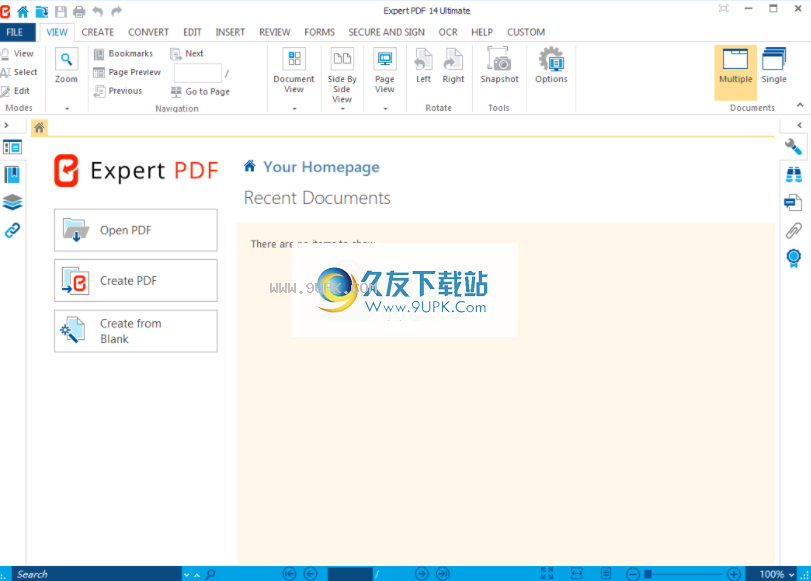811x581 pixels.
Task: Open the wrench tools panel on right
Action: 793,147
